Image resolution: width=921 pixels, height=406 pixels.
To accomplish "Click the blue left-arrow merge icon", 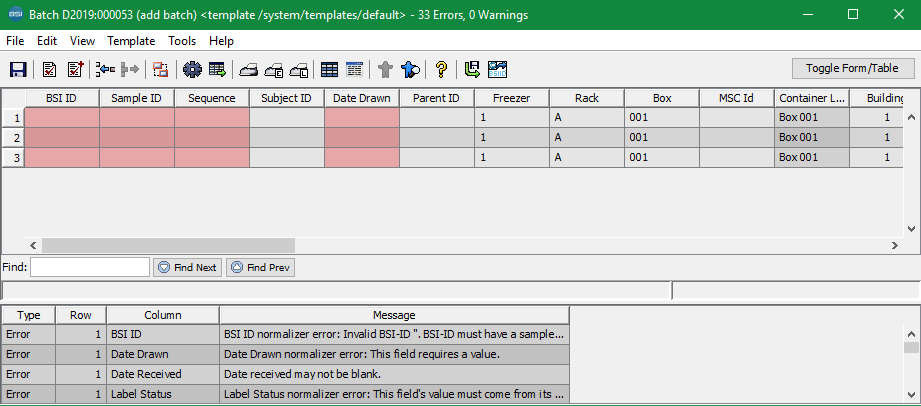I will click(105, 69).
